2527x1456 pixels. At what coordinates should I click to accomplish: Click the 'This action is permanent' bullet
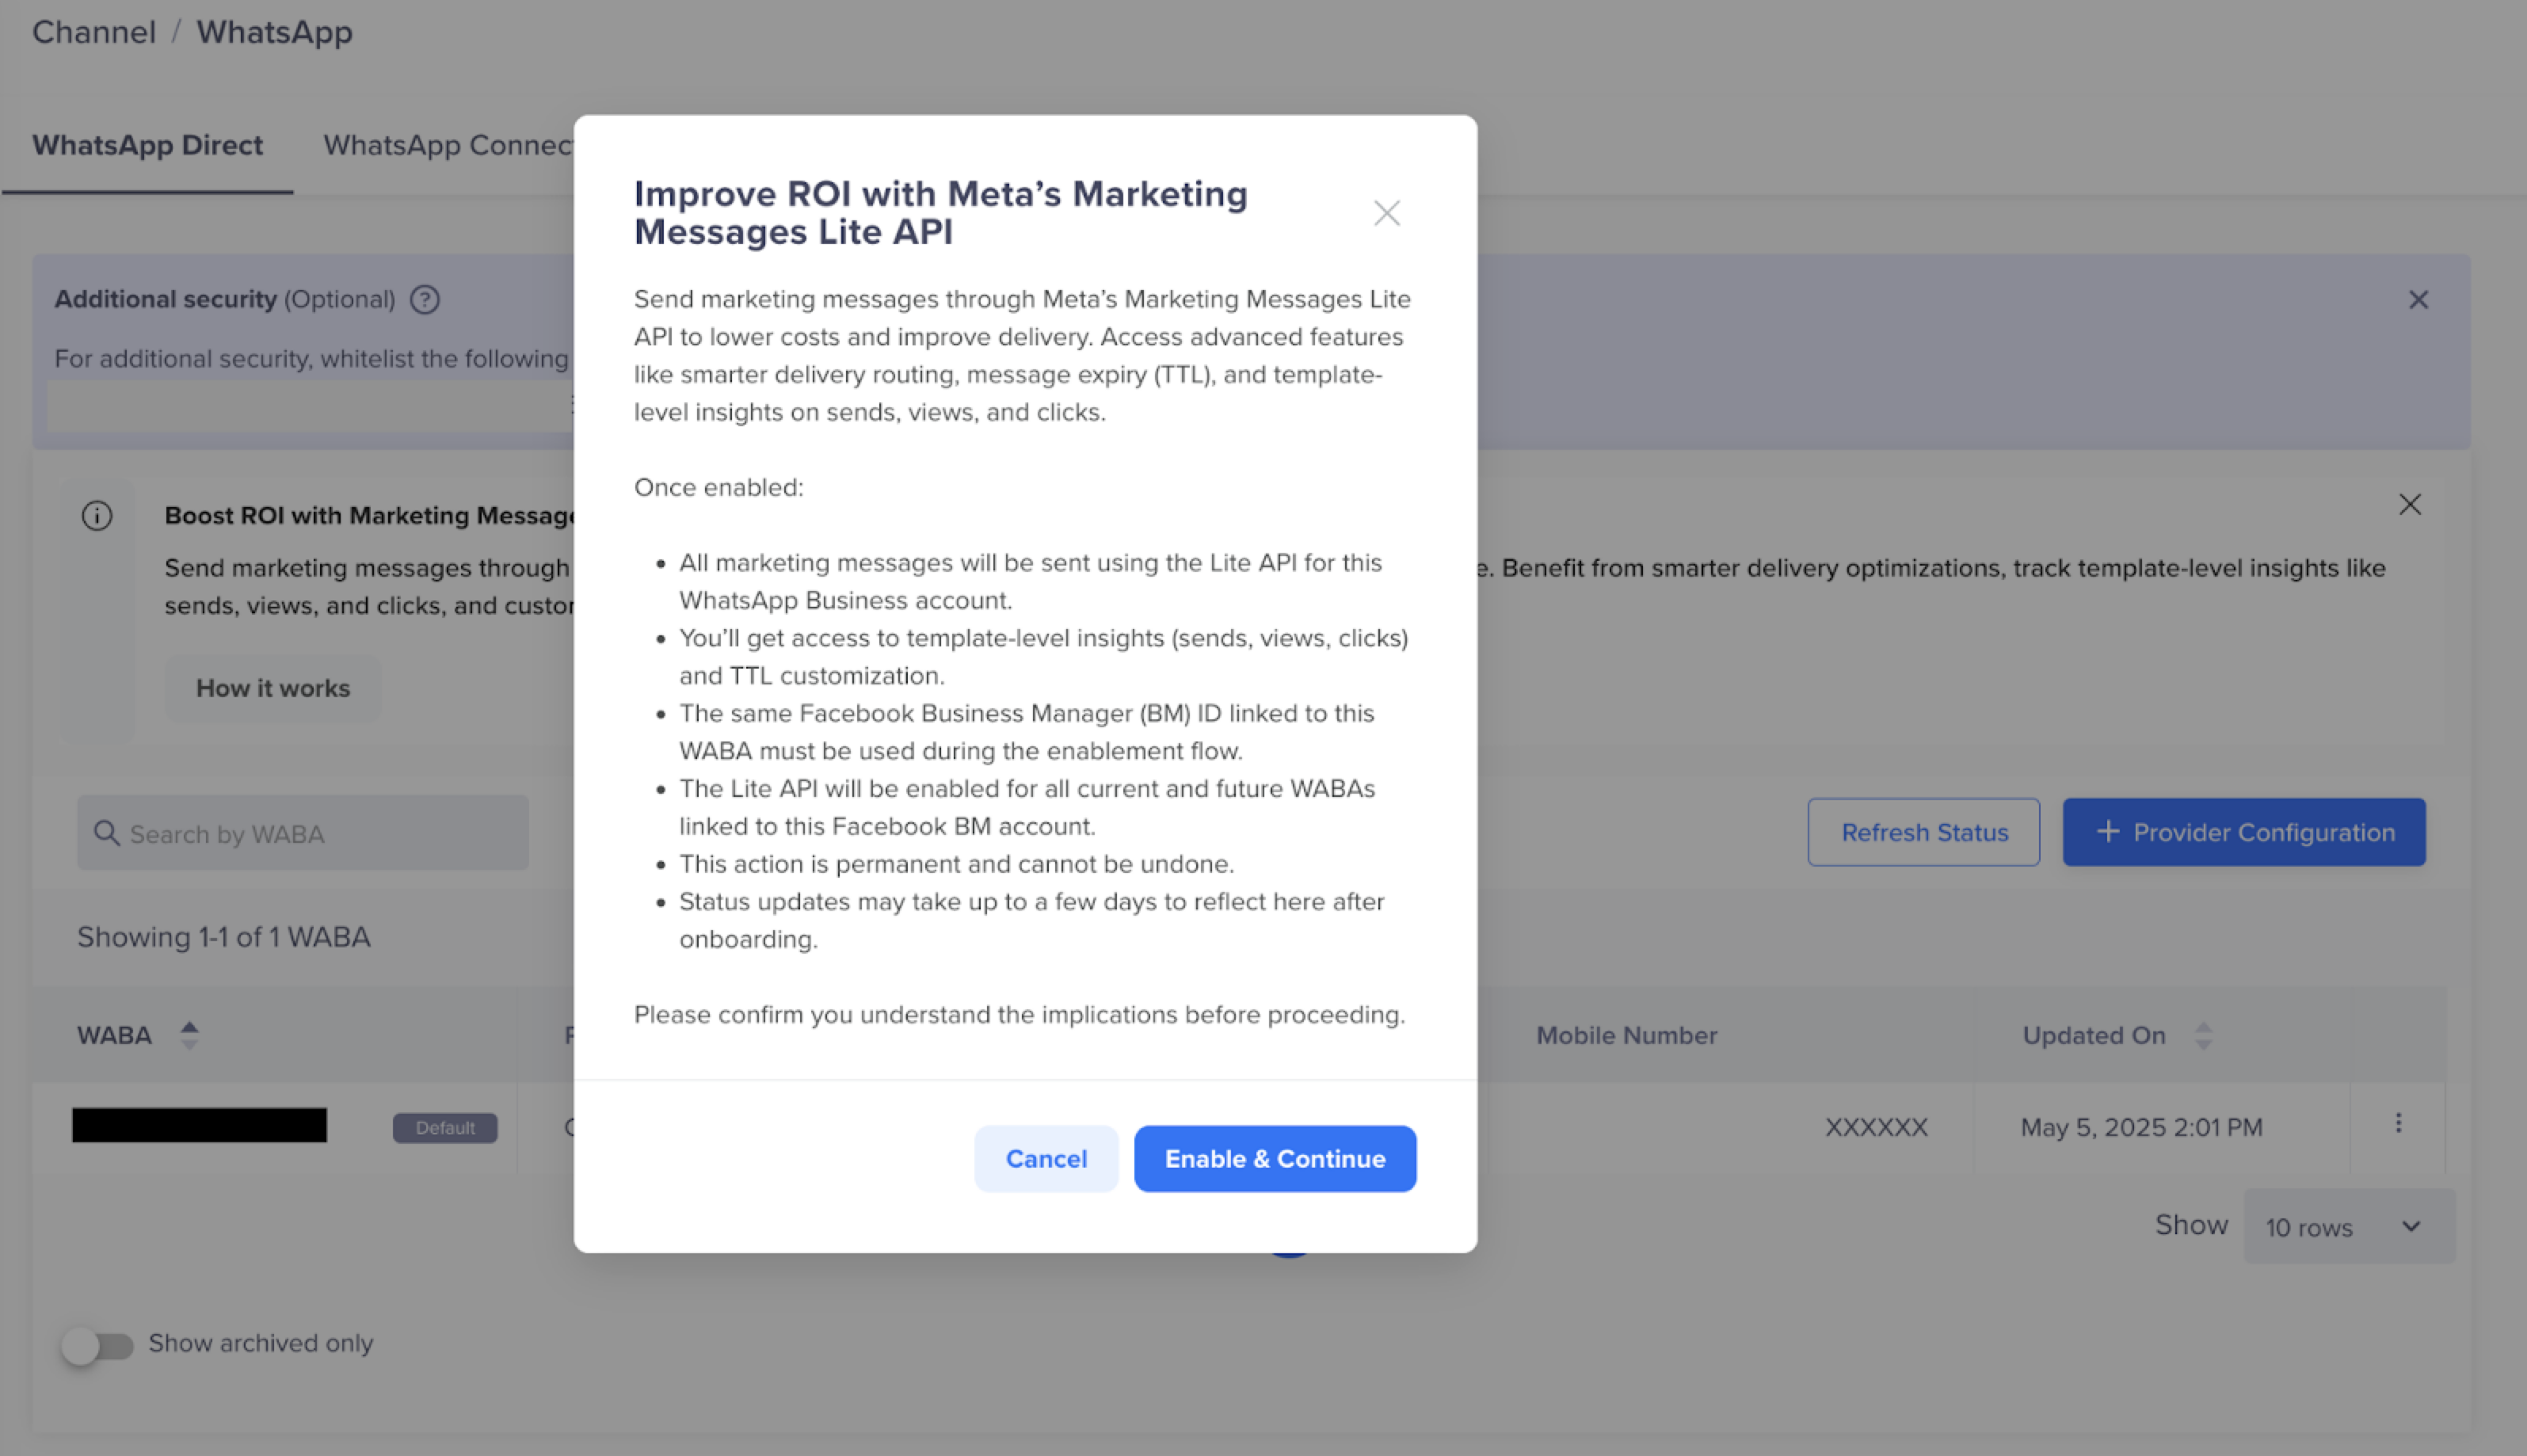tap(956, 864)
